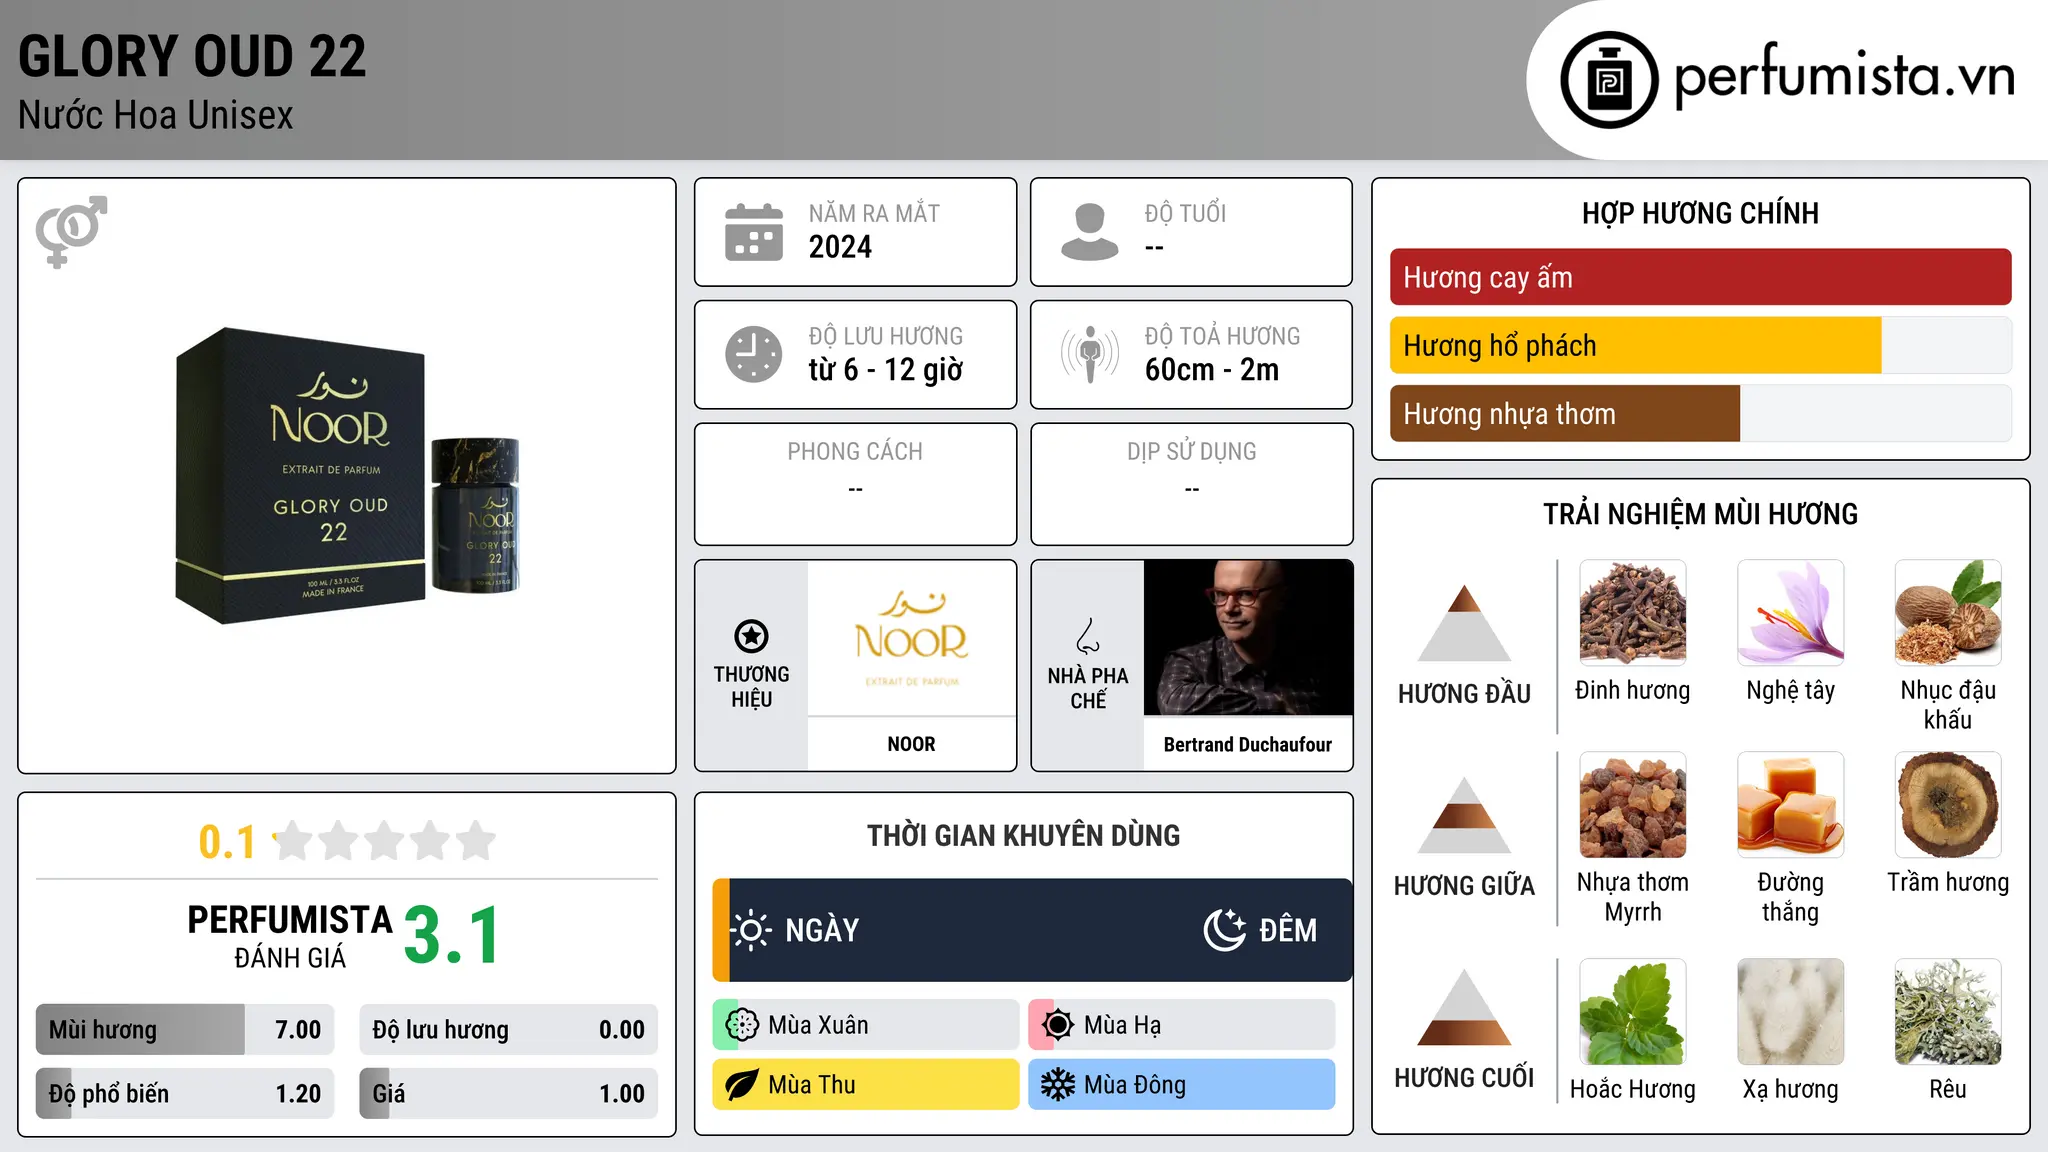Click the Hương cay ấm accord bar
This screenshot has height=1152, width=2048.
[x=1701, y=277]
